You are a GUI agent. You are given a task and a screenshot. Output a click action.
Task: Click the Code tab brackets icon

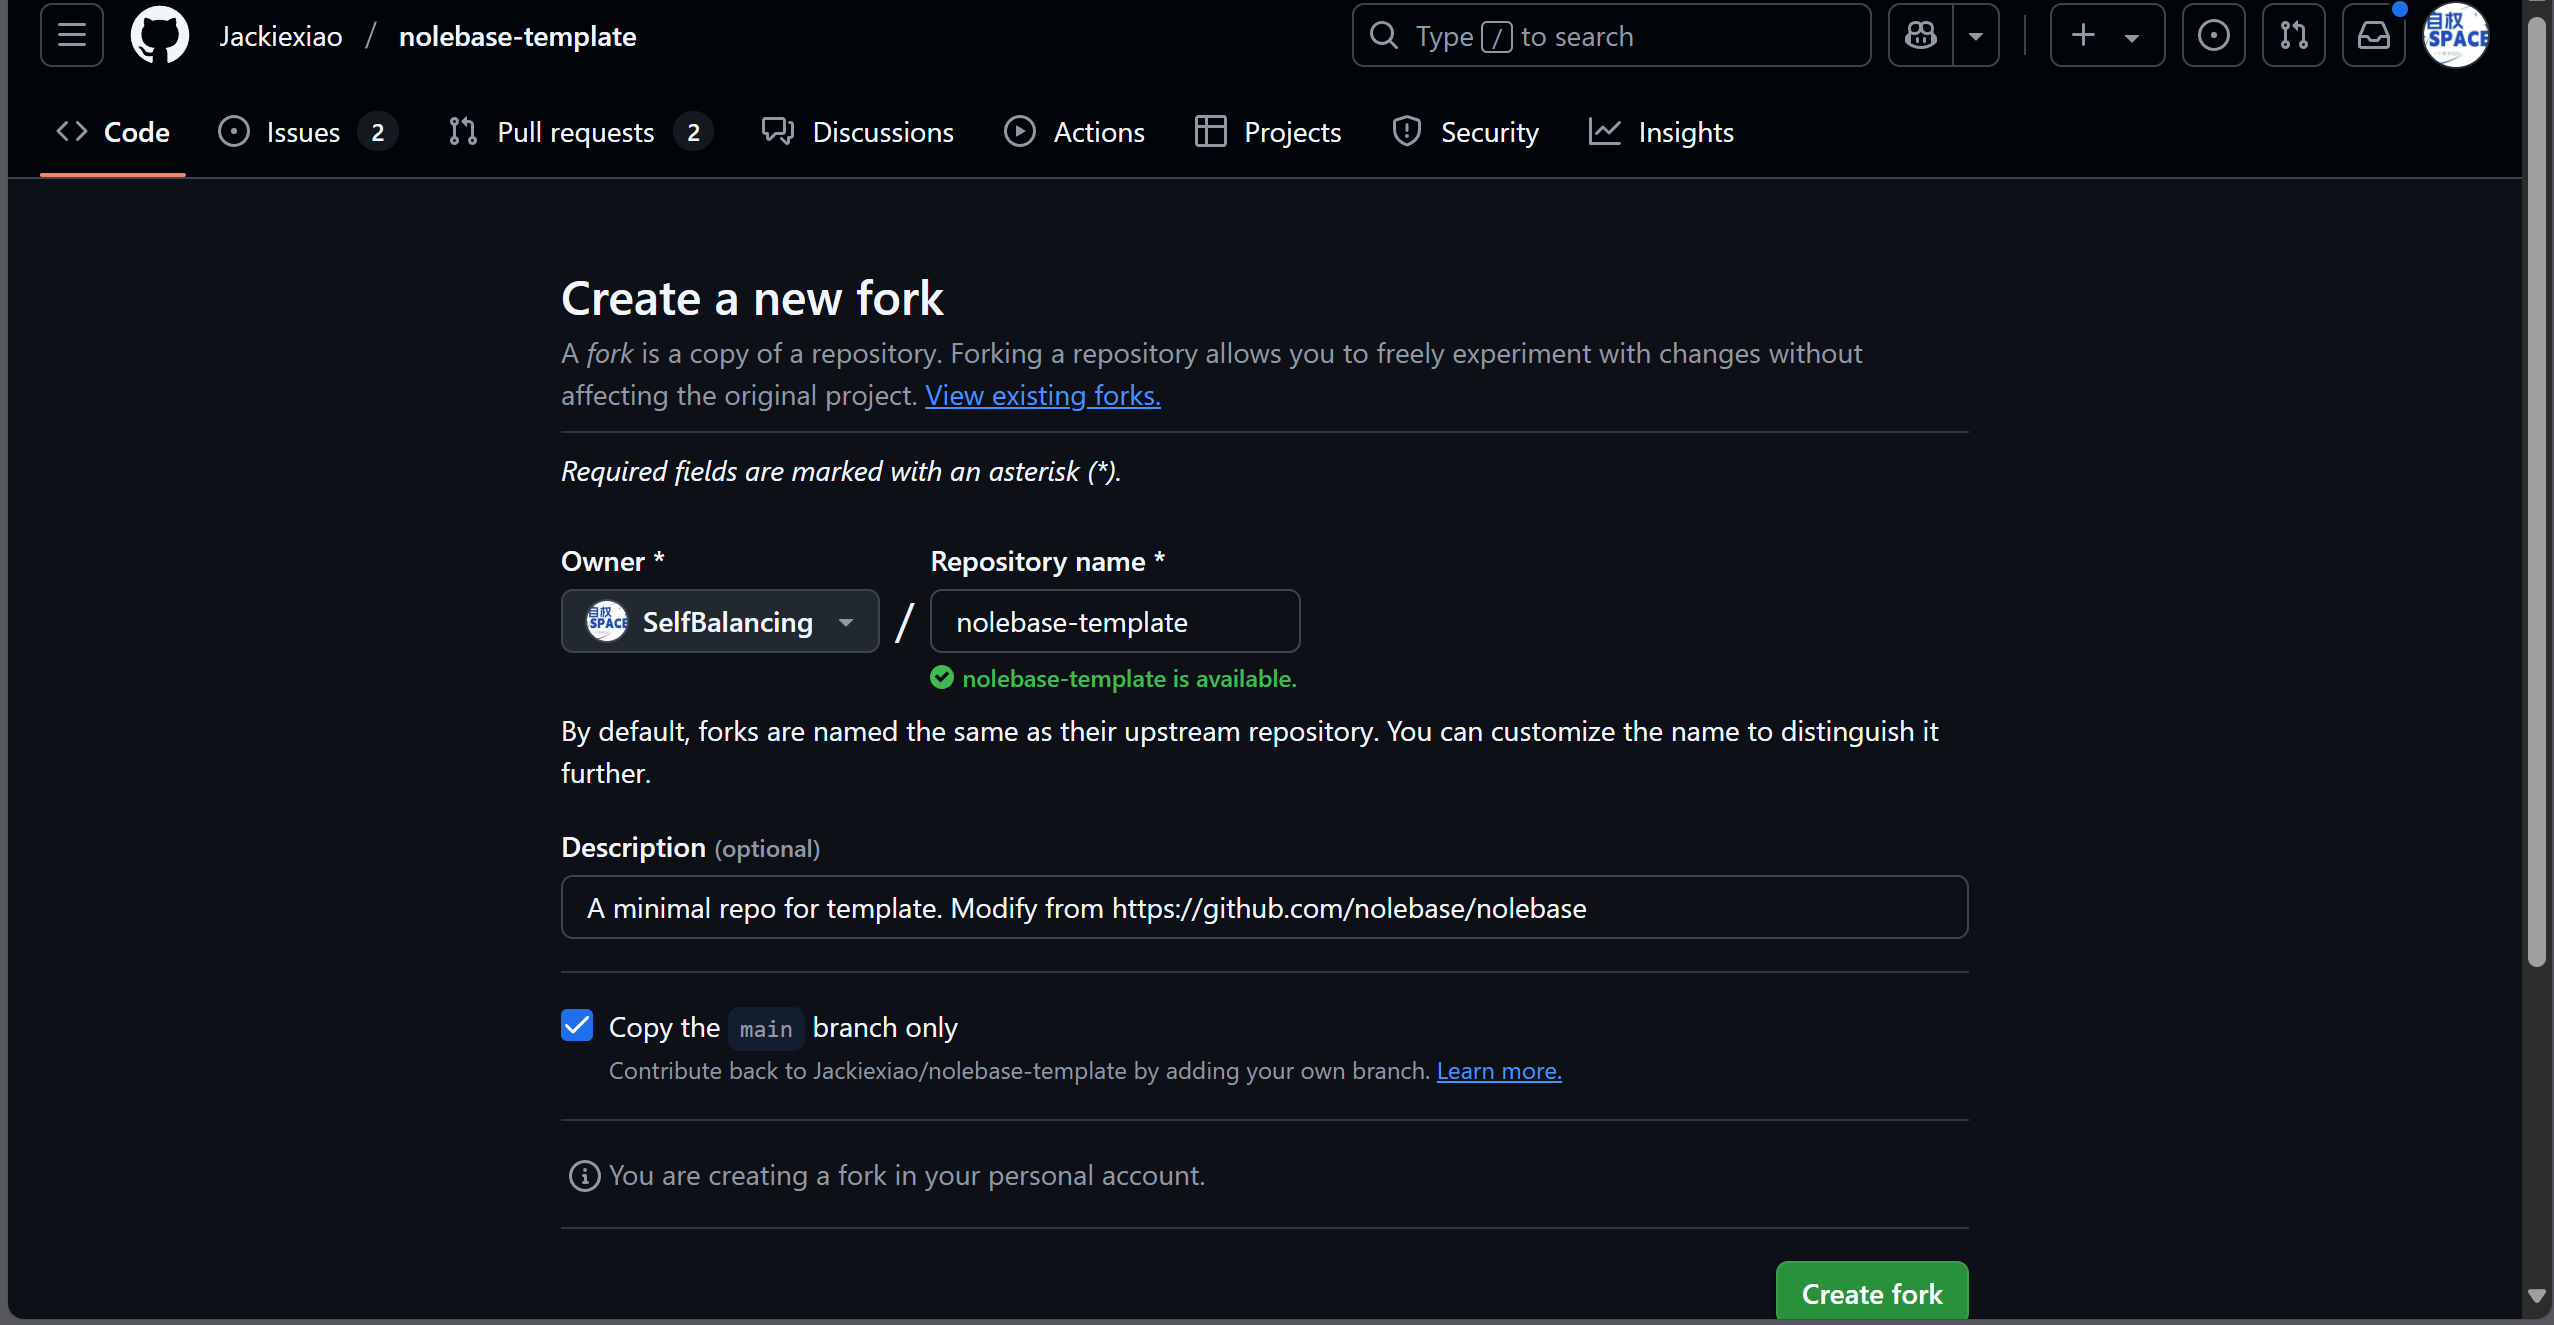click(72, 131)
